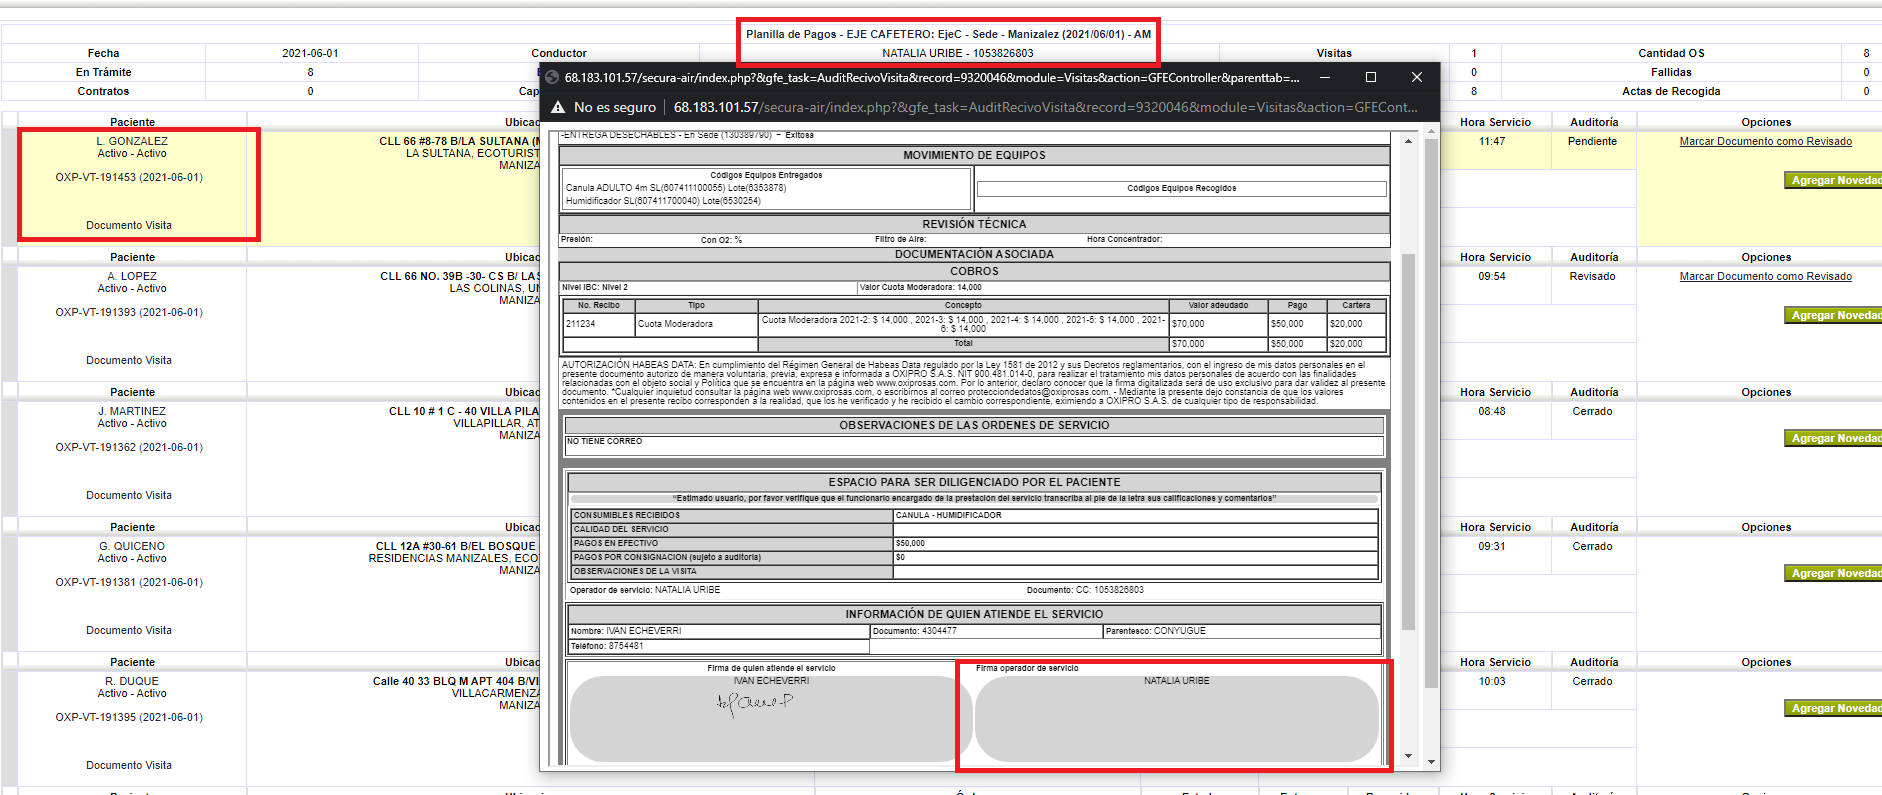The width and height of the screenshot is (1882, 795).
Task: Click the Fecha value 2021-06-01
Action: [310, 53]
